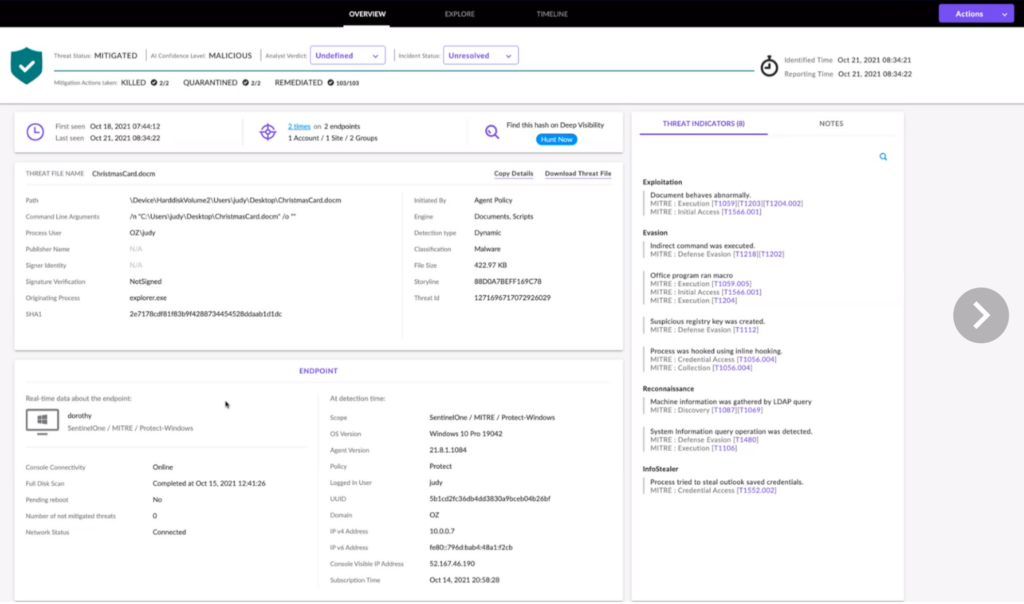Expand the Actions menu

[975, 13]
